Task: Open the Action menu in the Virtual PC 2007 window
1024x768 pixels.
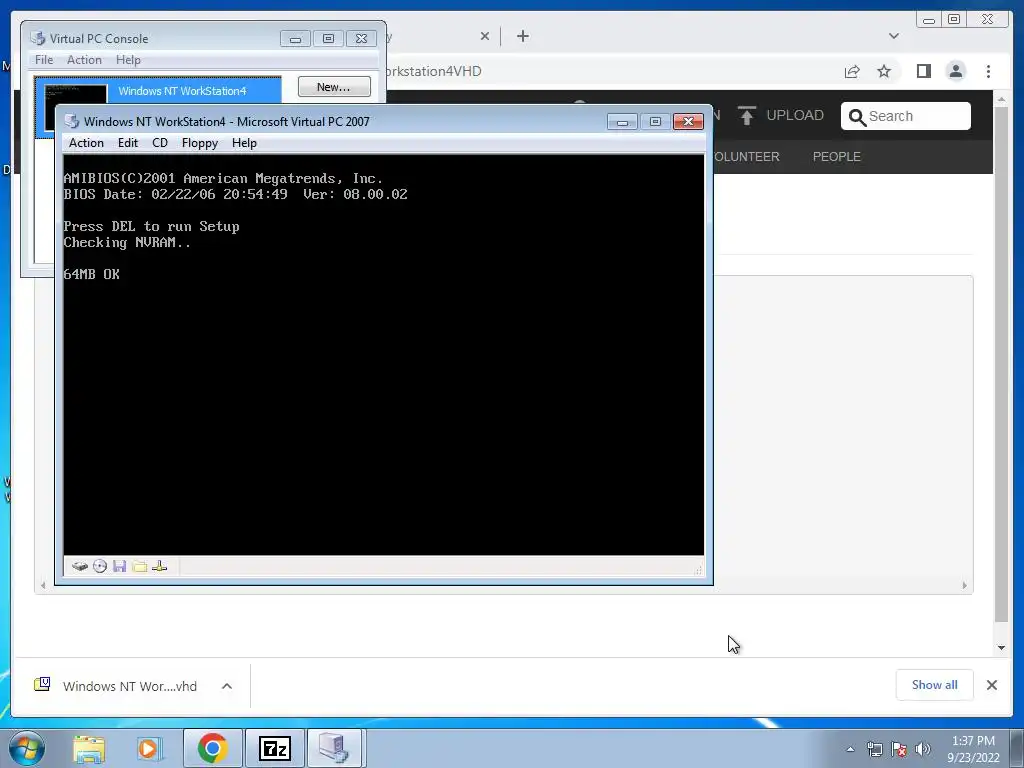Action: click(x=86, y=143)
